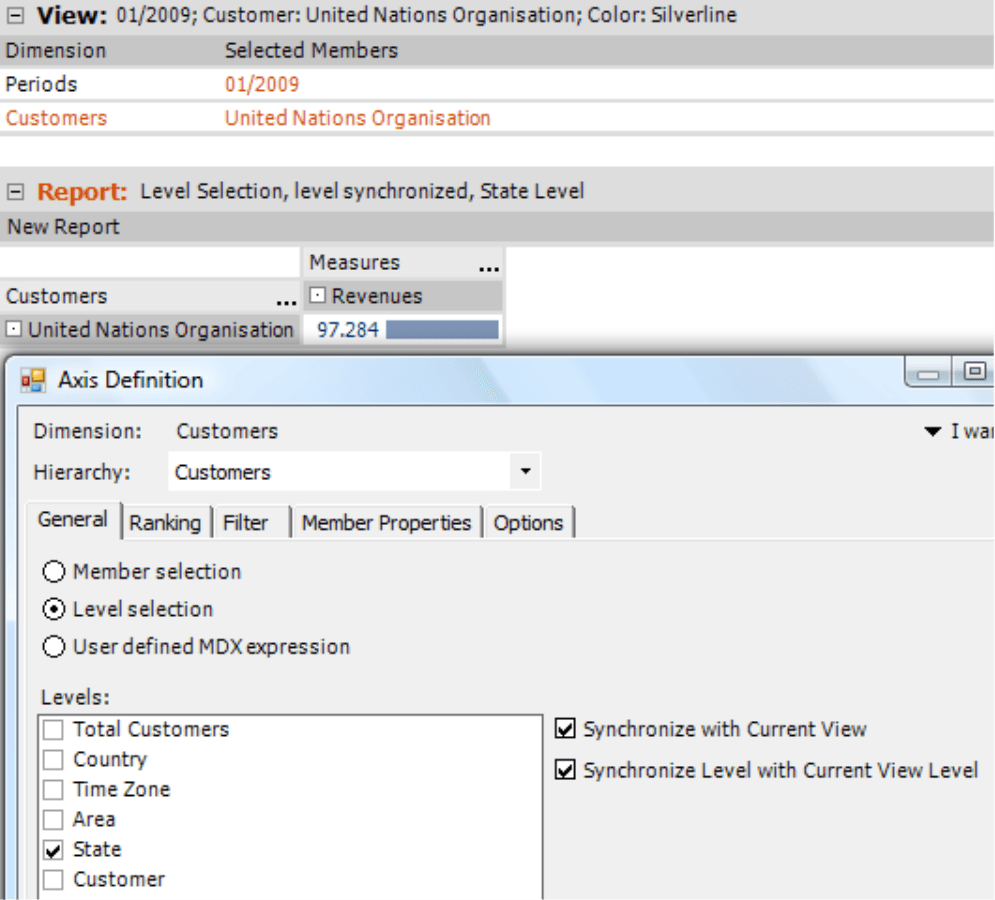Click the 01/2009 Periods member link

click(261, 84)
